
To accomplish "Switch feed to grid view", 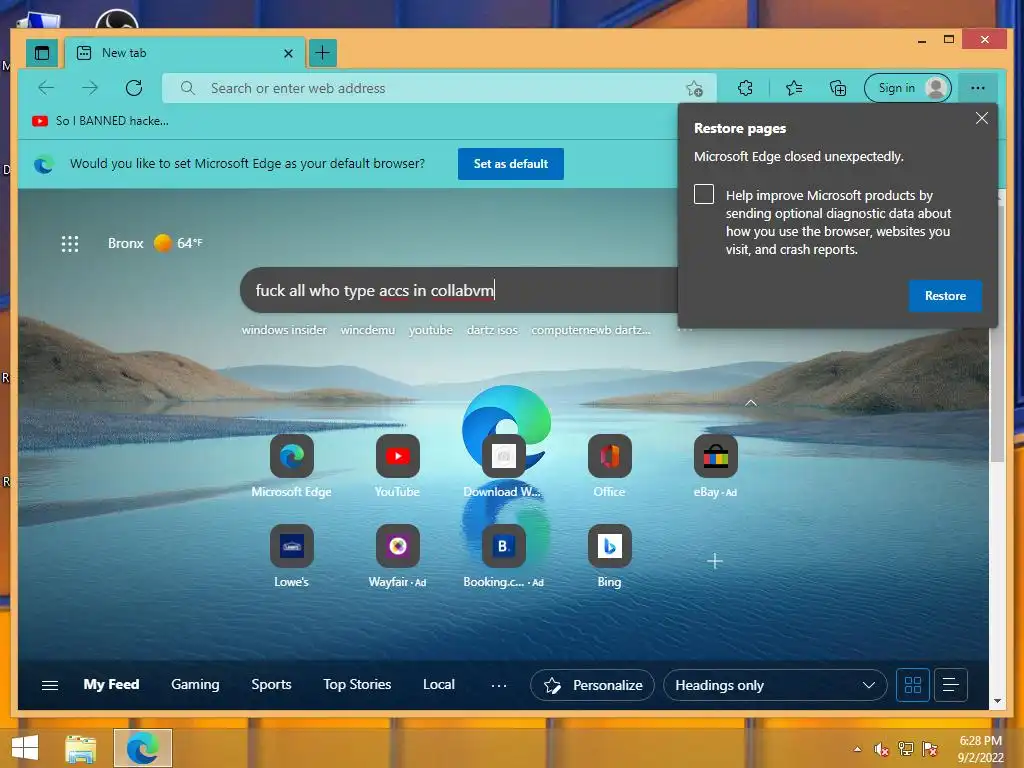I will coord(912,685).
